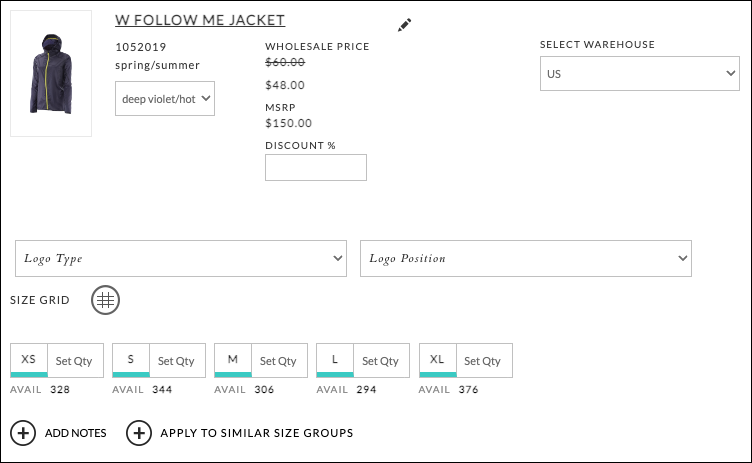Expand the Select Warehouse US dropdown
The image size is (752, 463).
tap(640, 73)
